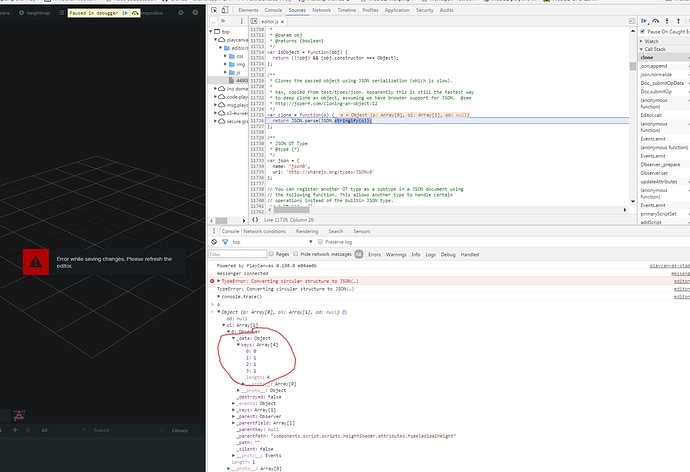Image resolution: width=690 pixels, height=472 pixels.
Task: Click the console filter funnel icon
Action: coord(223,242)
